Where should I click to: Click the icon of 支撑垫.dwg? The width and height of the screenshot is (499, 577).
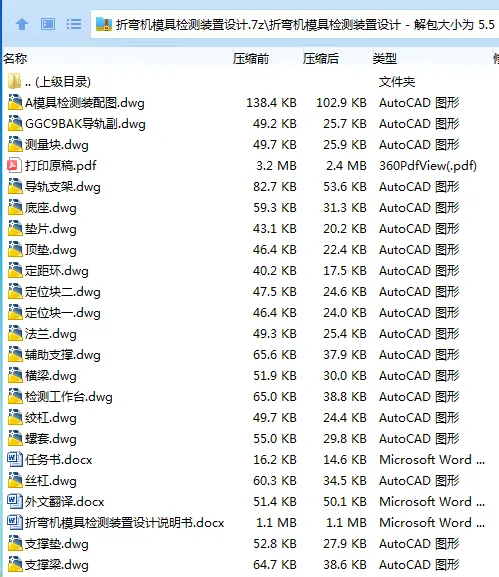pos(15,543)
